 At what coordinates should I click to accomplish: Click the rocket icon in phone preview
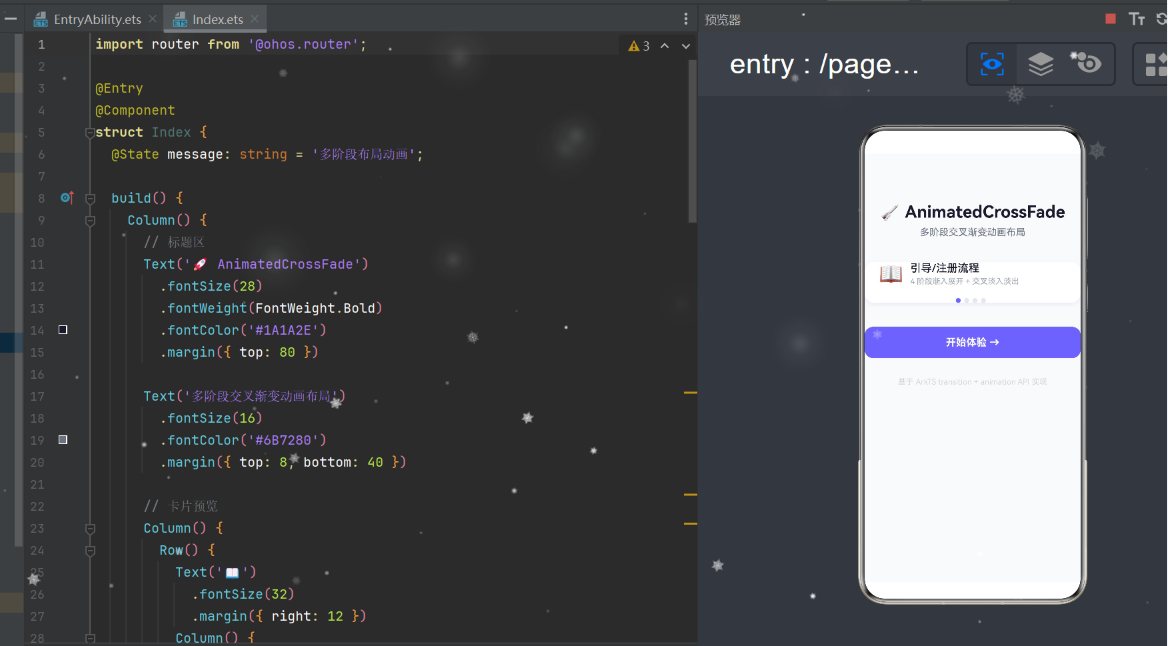pos(889,213)
